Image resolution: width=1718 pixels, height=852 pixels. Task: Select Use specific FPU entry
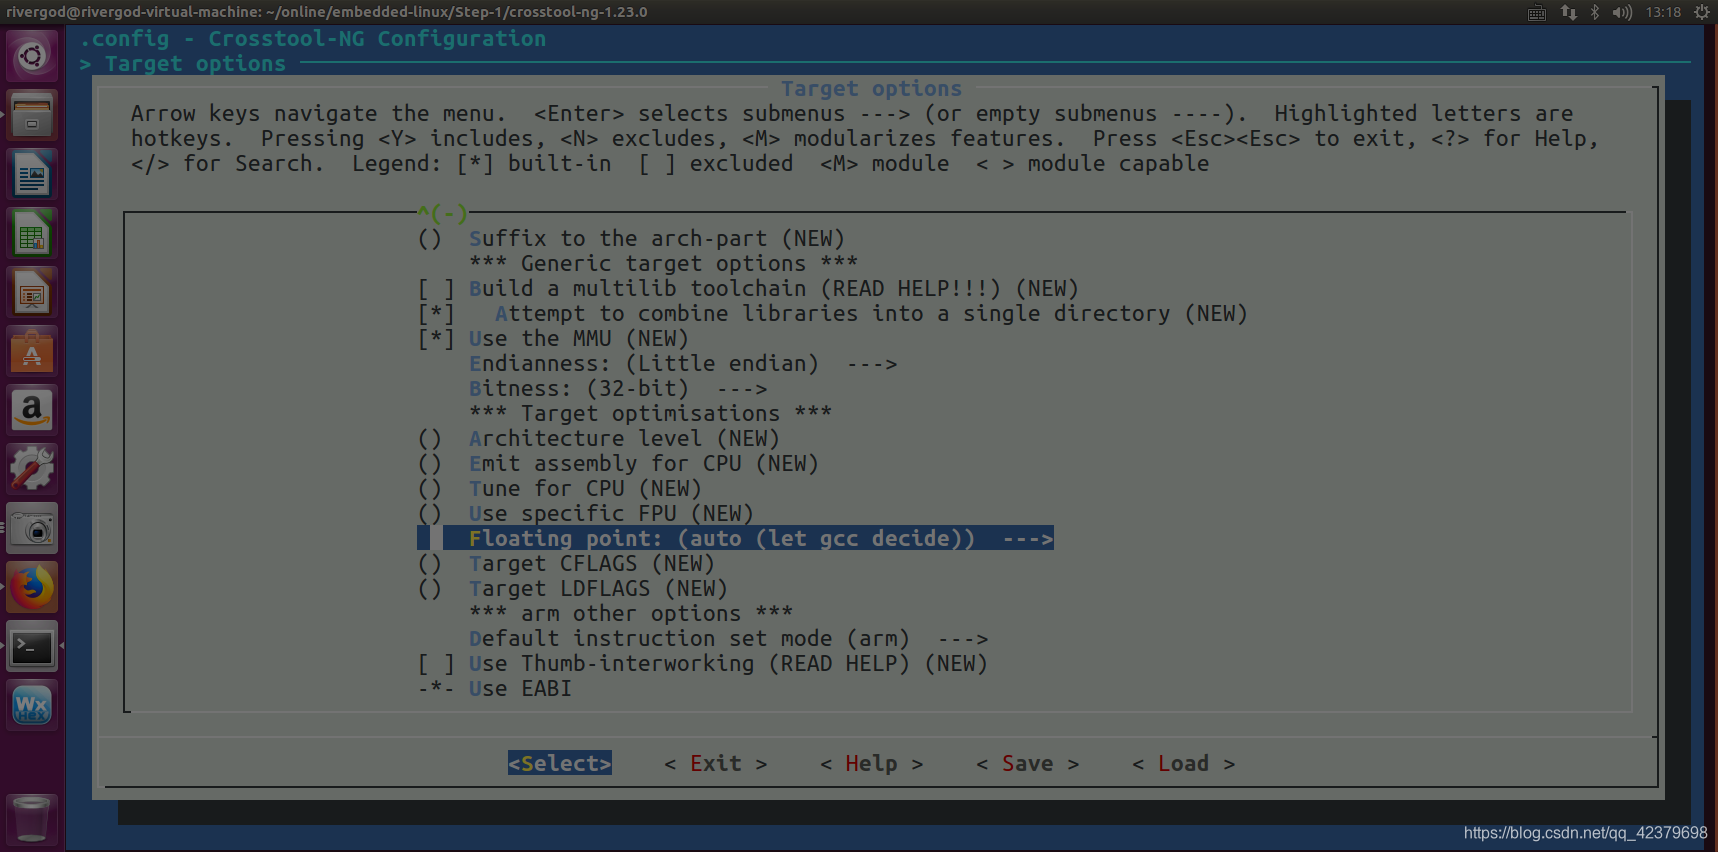[x=585, y=514]
